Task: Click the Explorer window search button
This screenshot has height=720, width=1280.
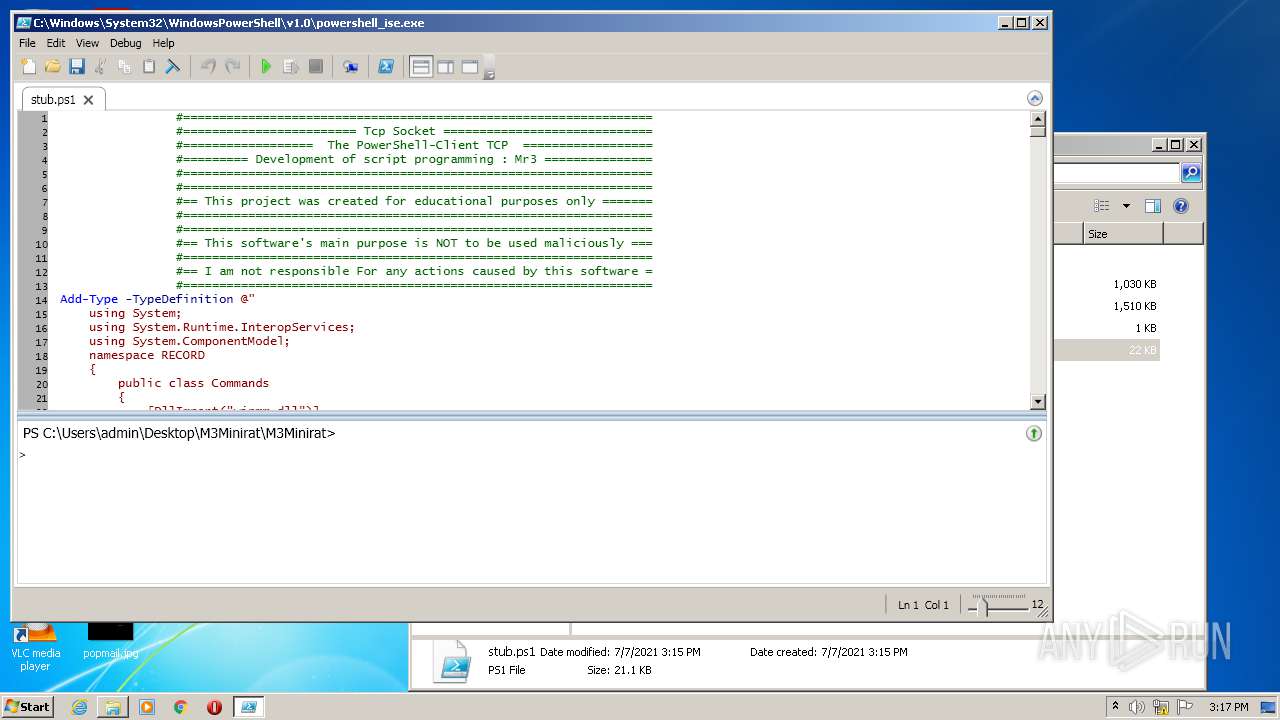Action: click(x=1191, y=173)
